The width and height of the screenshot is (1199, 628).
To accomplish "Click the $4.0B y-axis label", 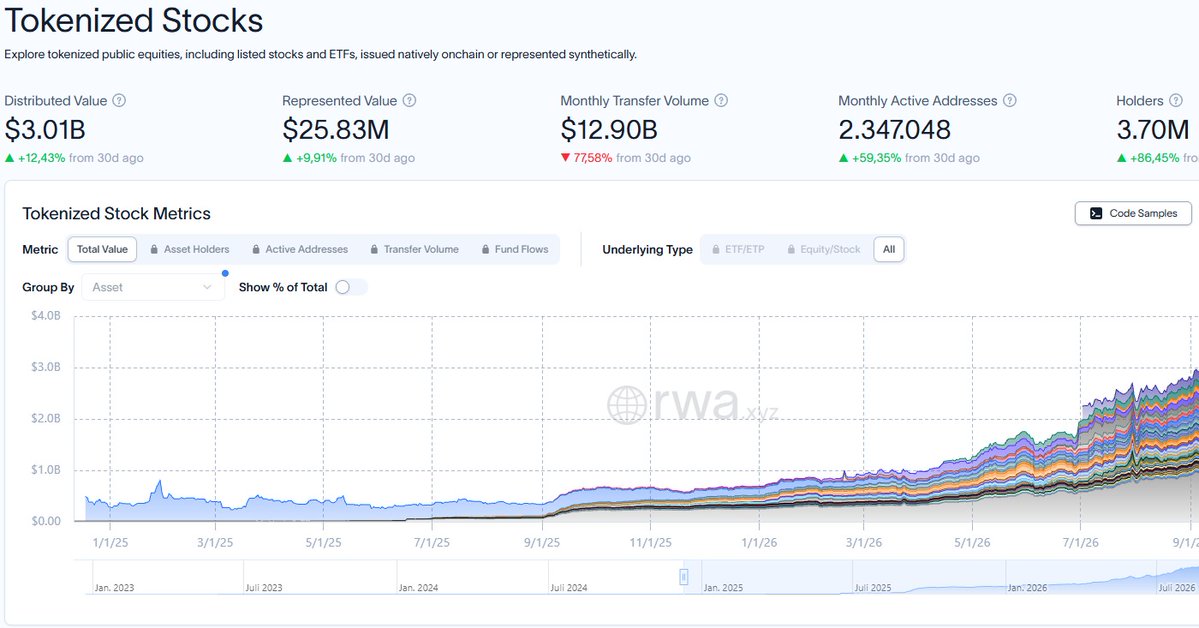I will pyautogui.click(x=46, y=315).
